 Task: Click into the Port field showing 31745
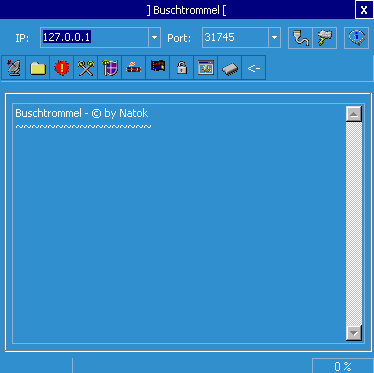click(x=235, y=38)
